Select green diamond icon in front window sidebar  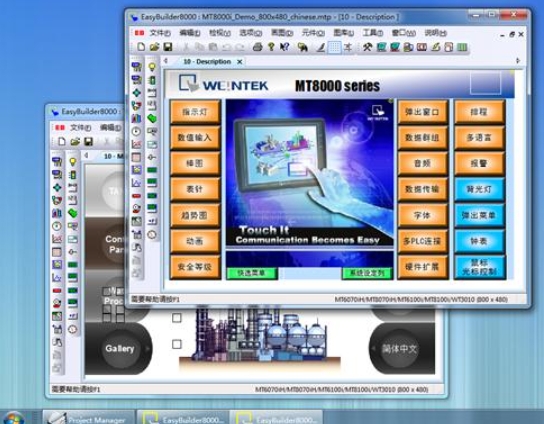(136, 93)
